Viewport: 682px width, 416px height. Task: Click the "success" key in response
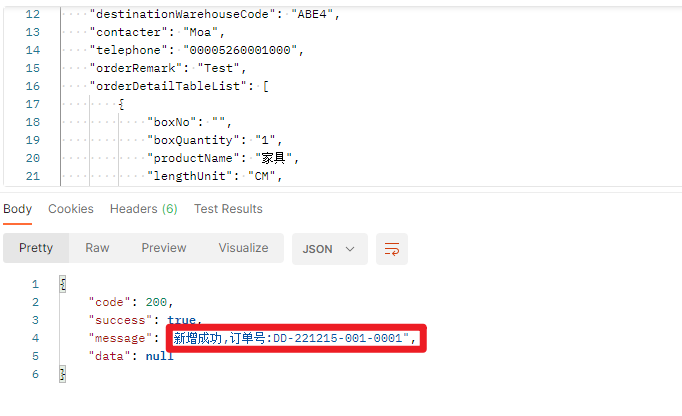tap(120, 320)
